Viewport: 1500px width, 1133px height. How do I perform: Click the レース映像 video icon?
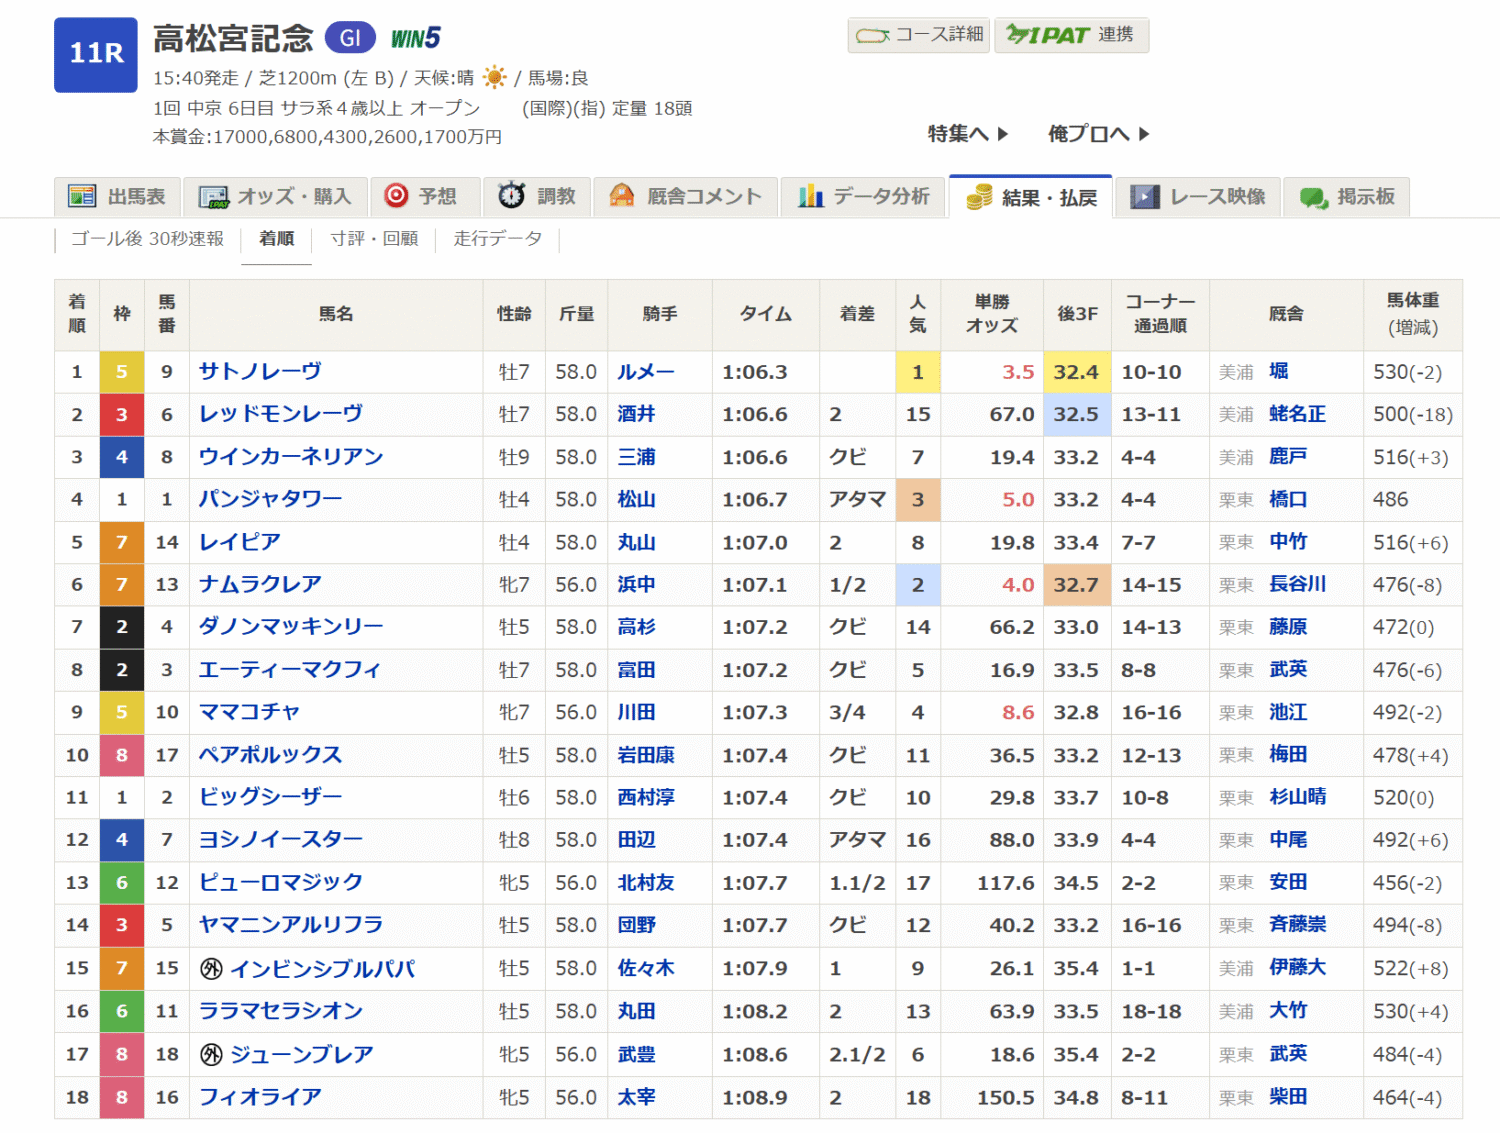tap(1144, 197)
